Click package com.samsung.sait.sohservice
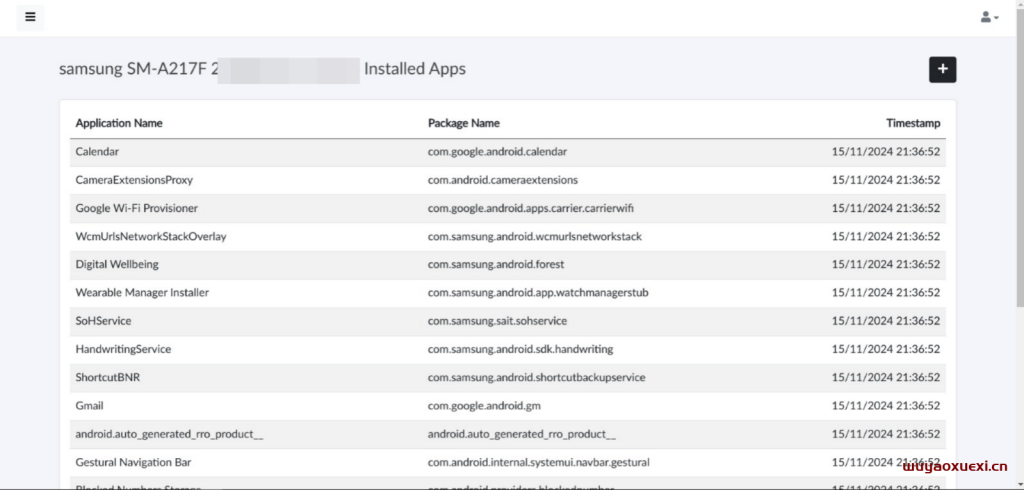This screenshot has height=490, width=1024. pos(497,321)
